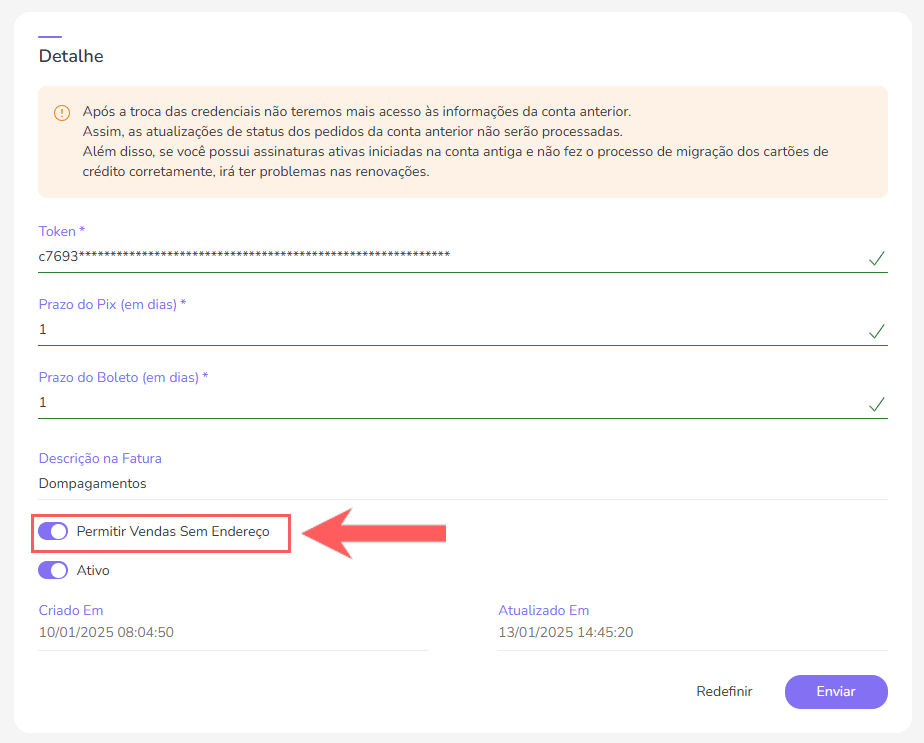
Task: Turn off the Ativo toggle switch
Action: (52, 570)
